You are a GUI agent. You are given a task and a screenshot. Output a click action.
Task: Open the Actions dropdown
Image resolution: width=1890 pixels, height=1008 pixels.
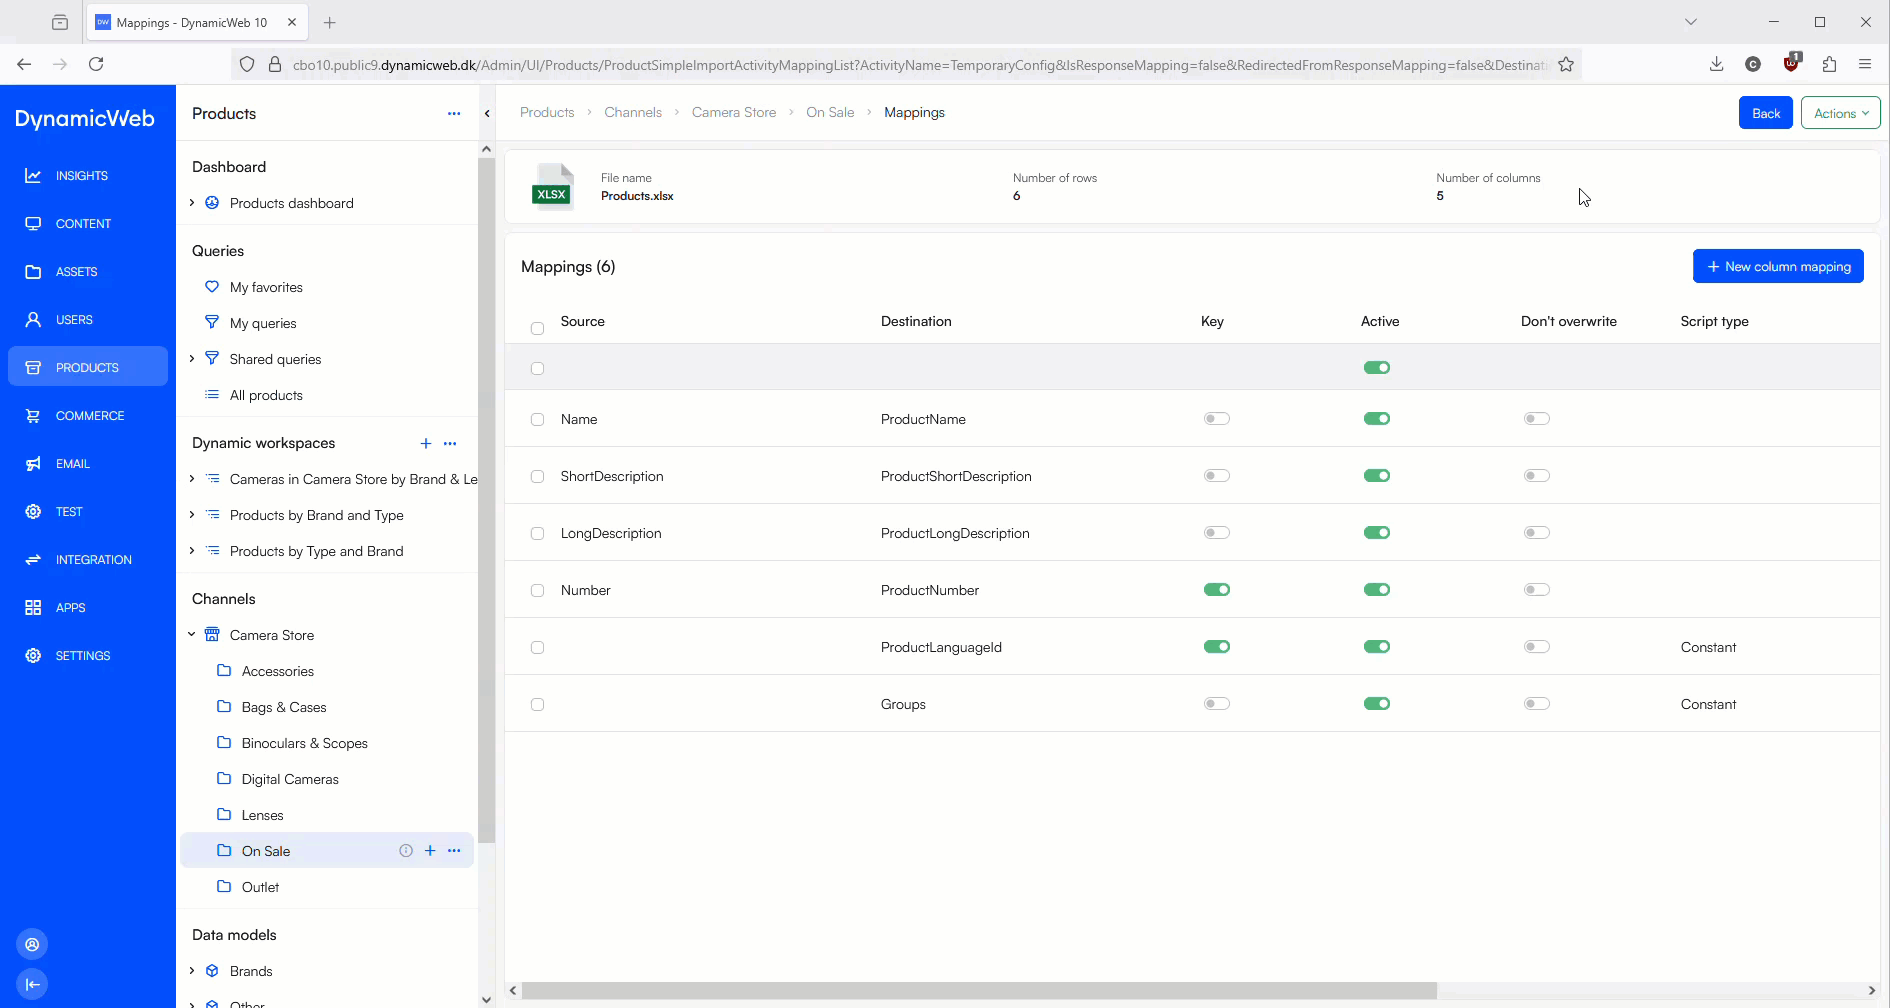pyautogui.click(x=1840, y=113)
